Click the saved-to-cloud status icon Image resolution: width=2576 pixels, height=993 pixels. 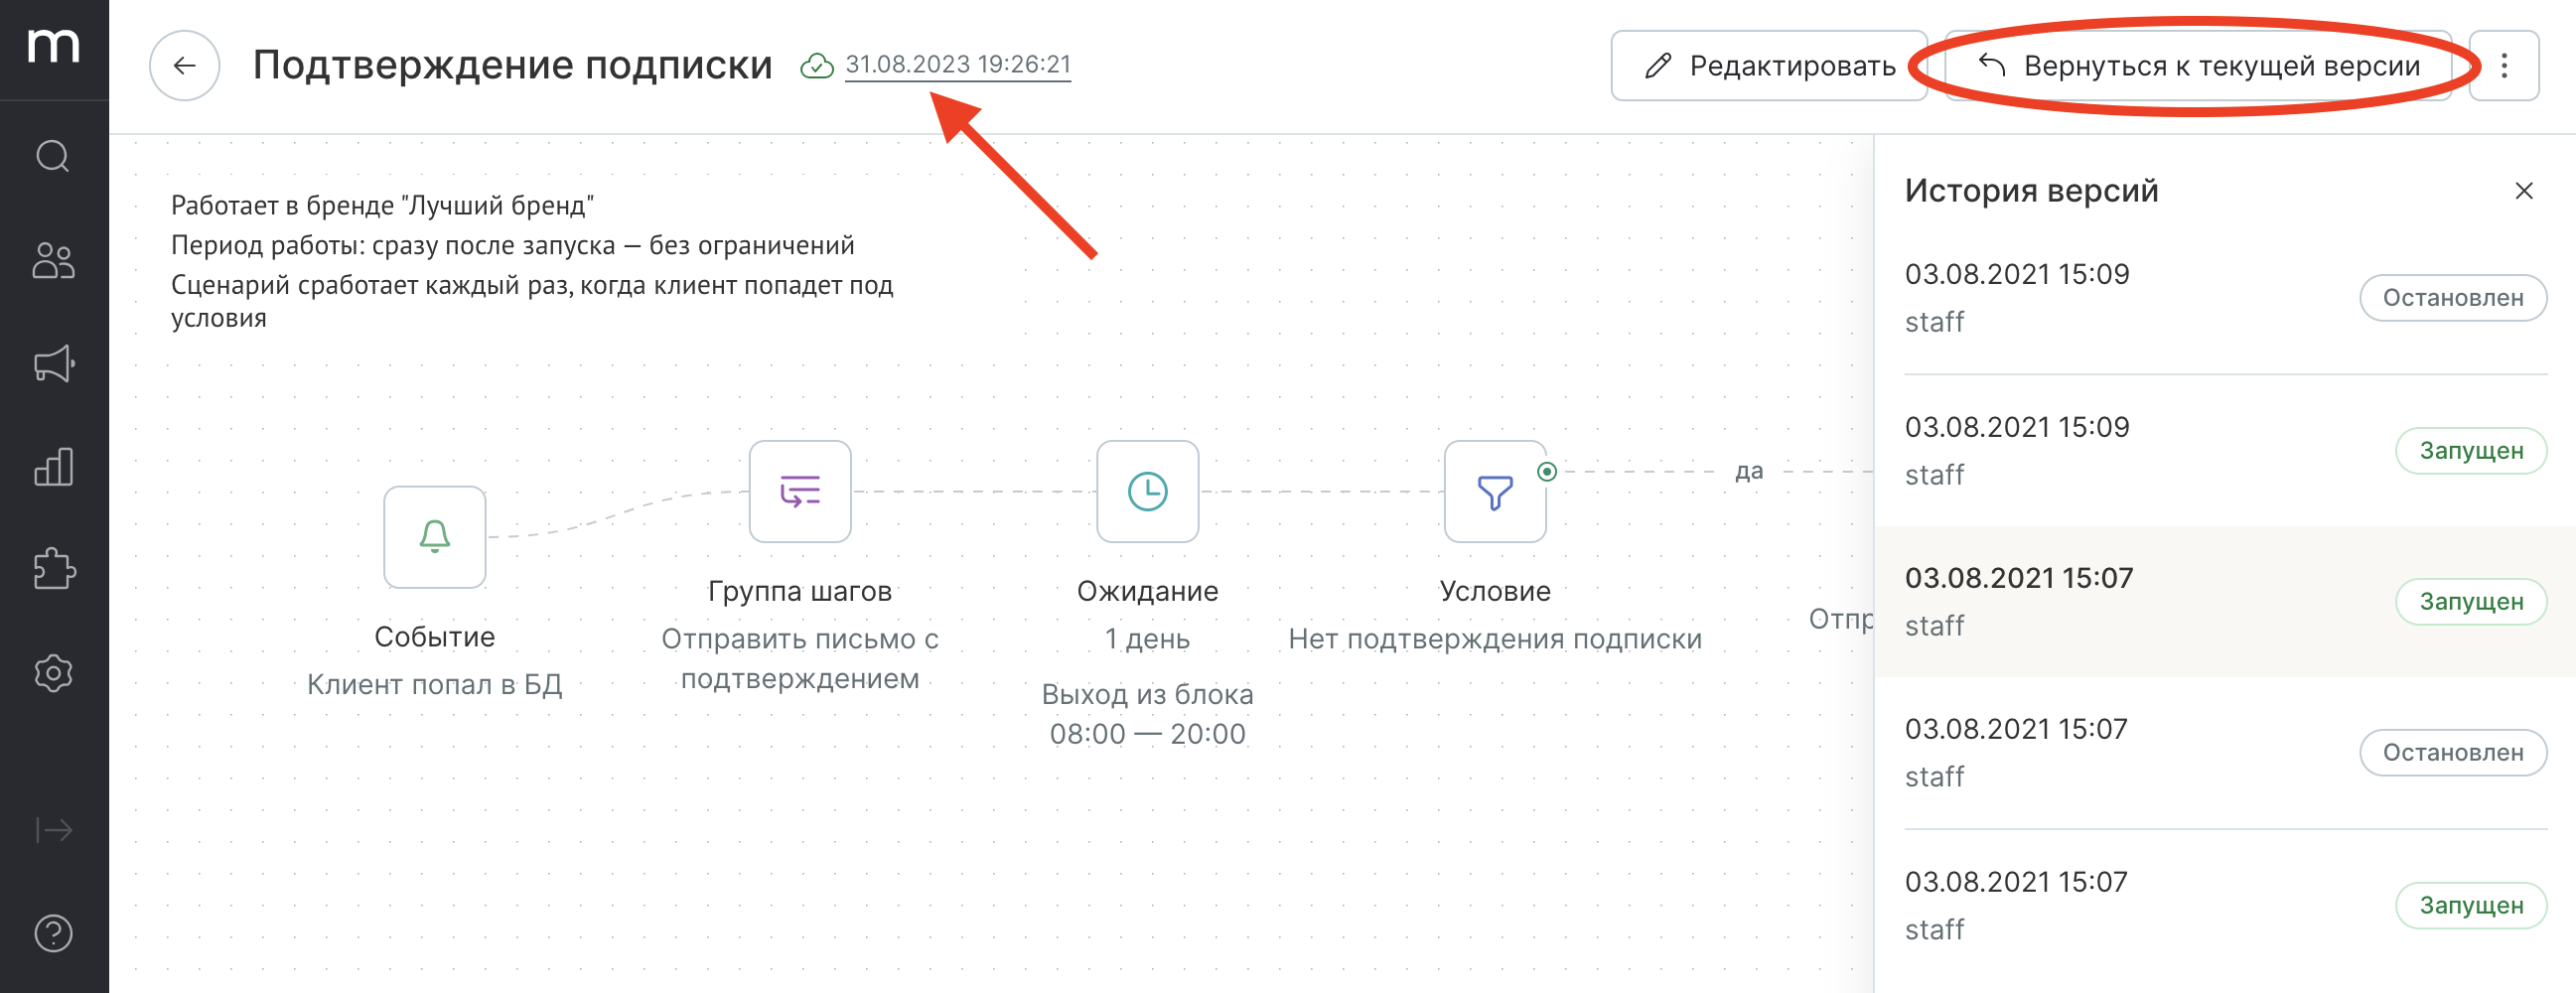[x=817, y=66]
